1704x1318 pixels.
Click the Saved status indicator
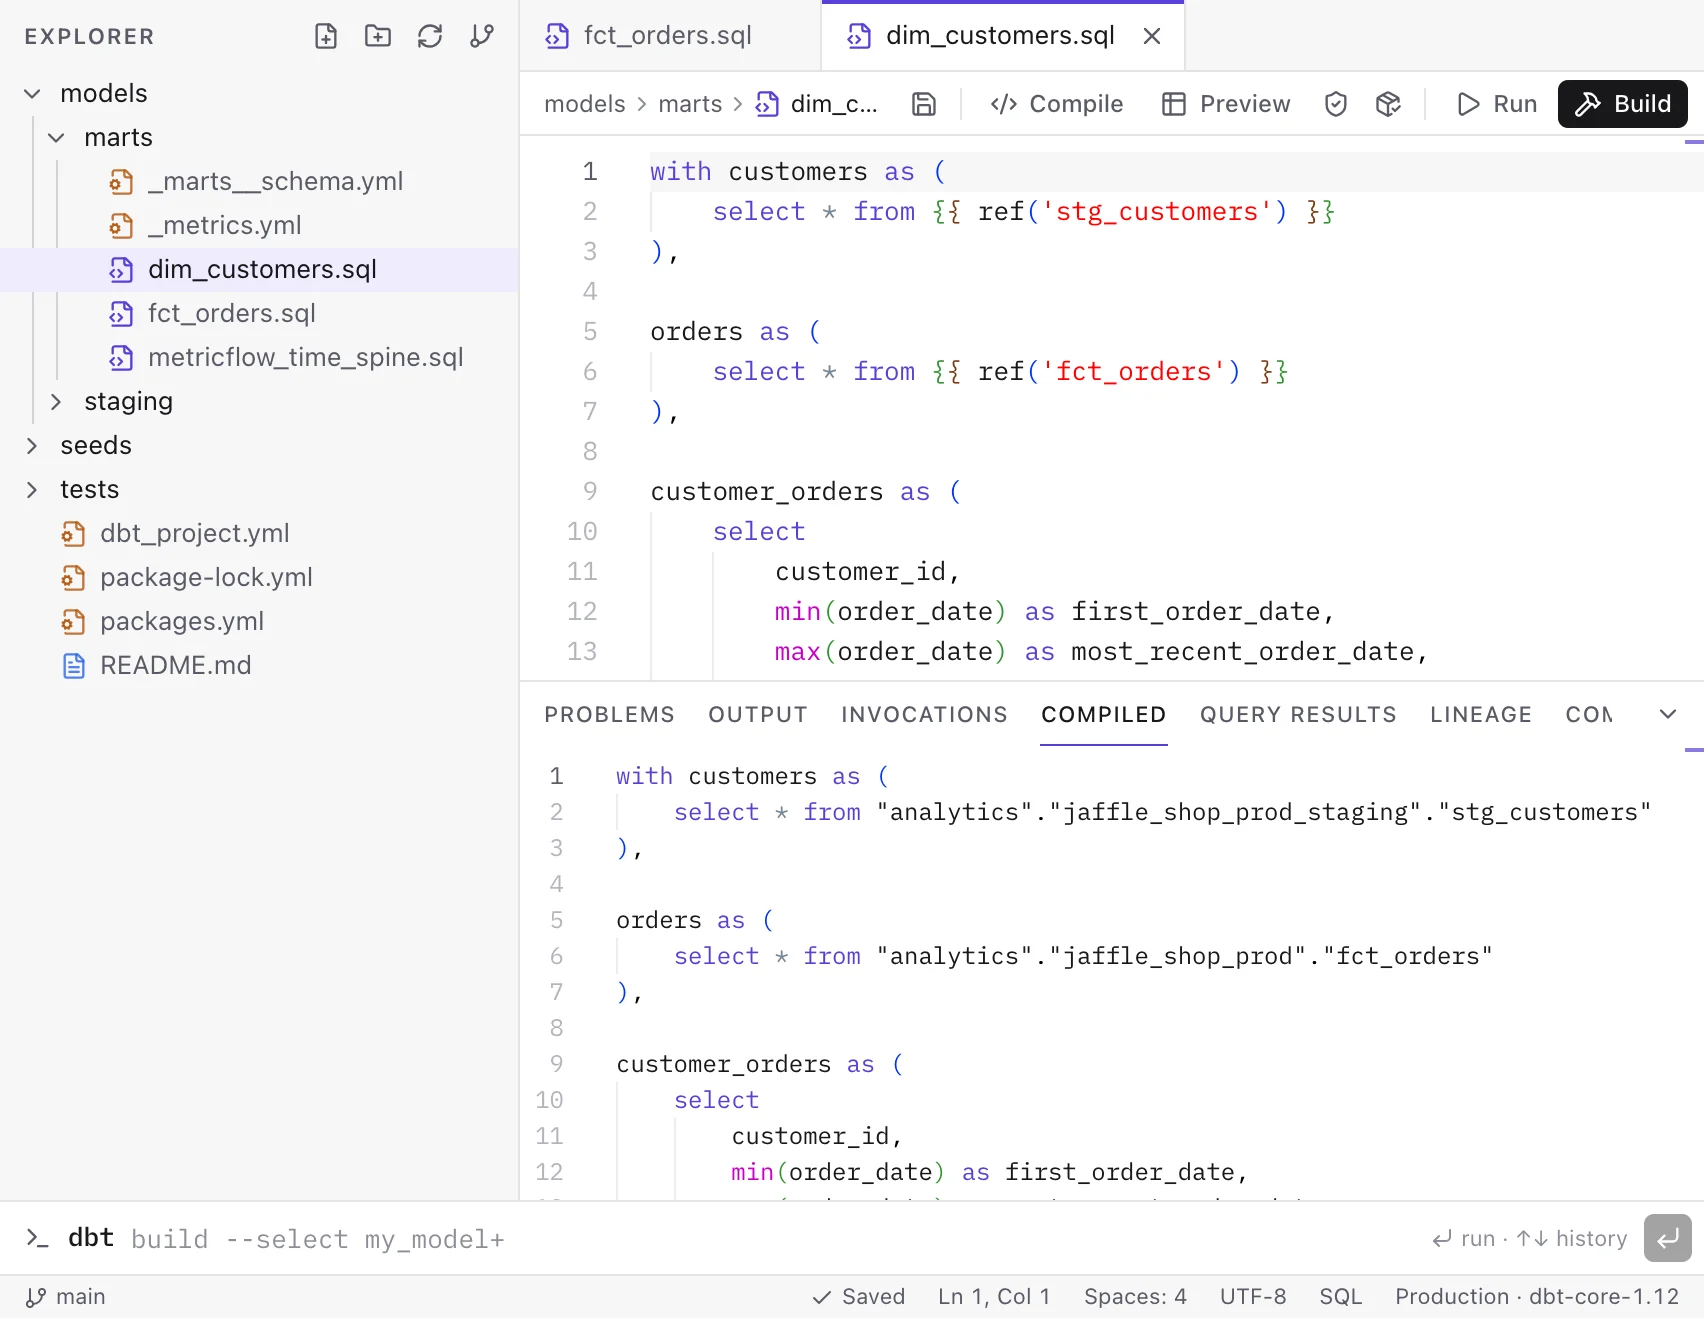859,1297
